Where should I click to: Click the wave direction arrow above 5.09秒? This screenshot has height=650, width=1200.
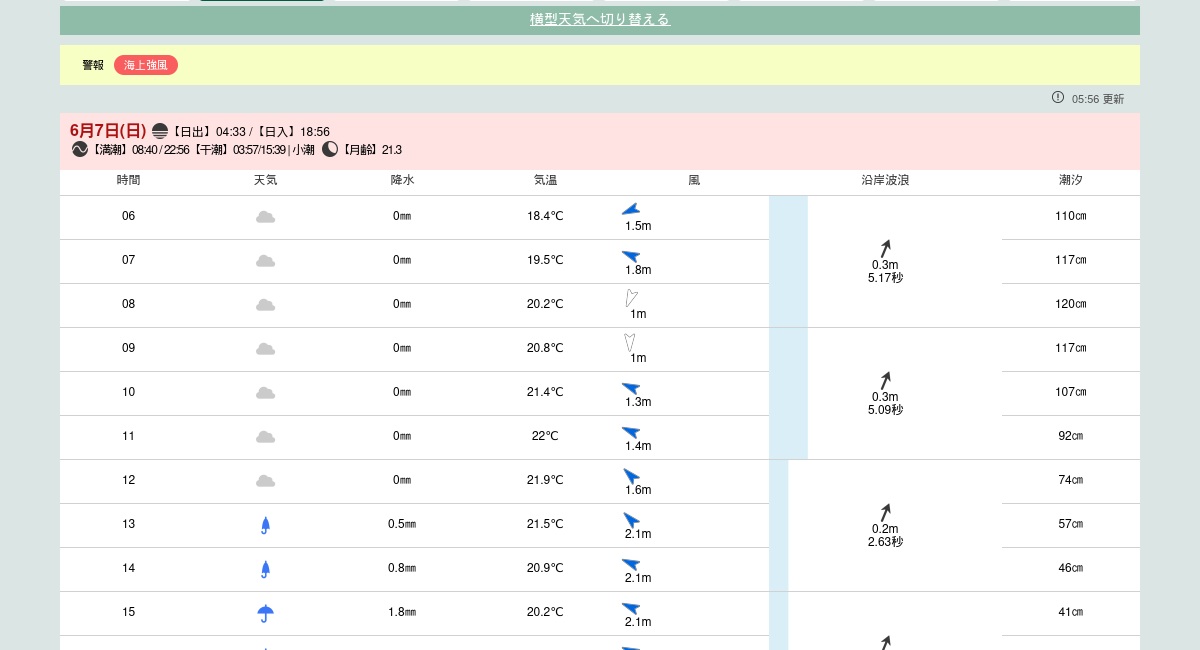coord(885,380)
